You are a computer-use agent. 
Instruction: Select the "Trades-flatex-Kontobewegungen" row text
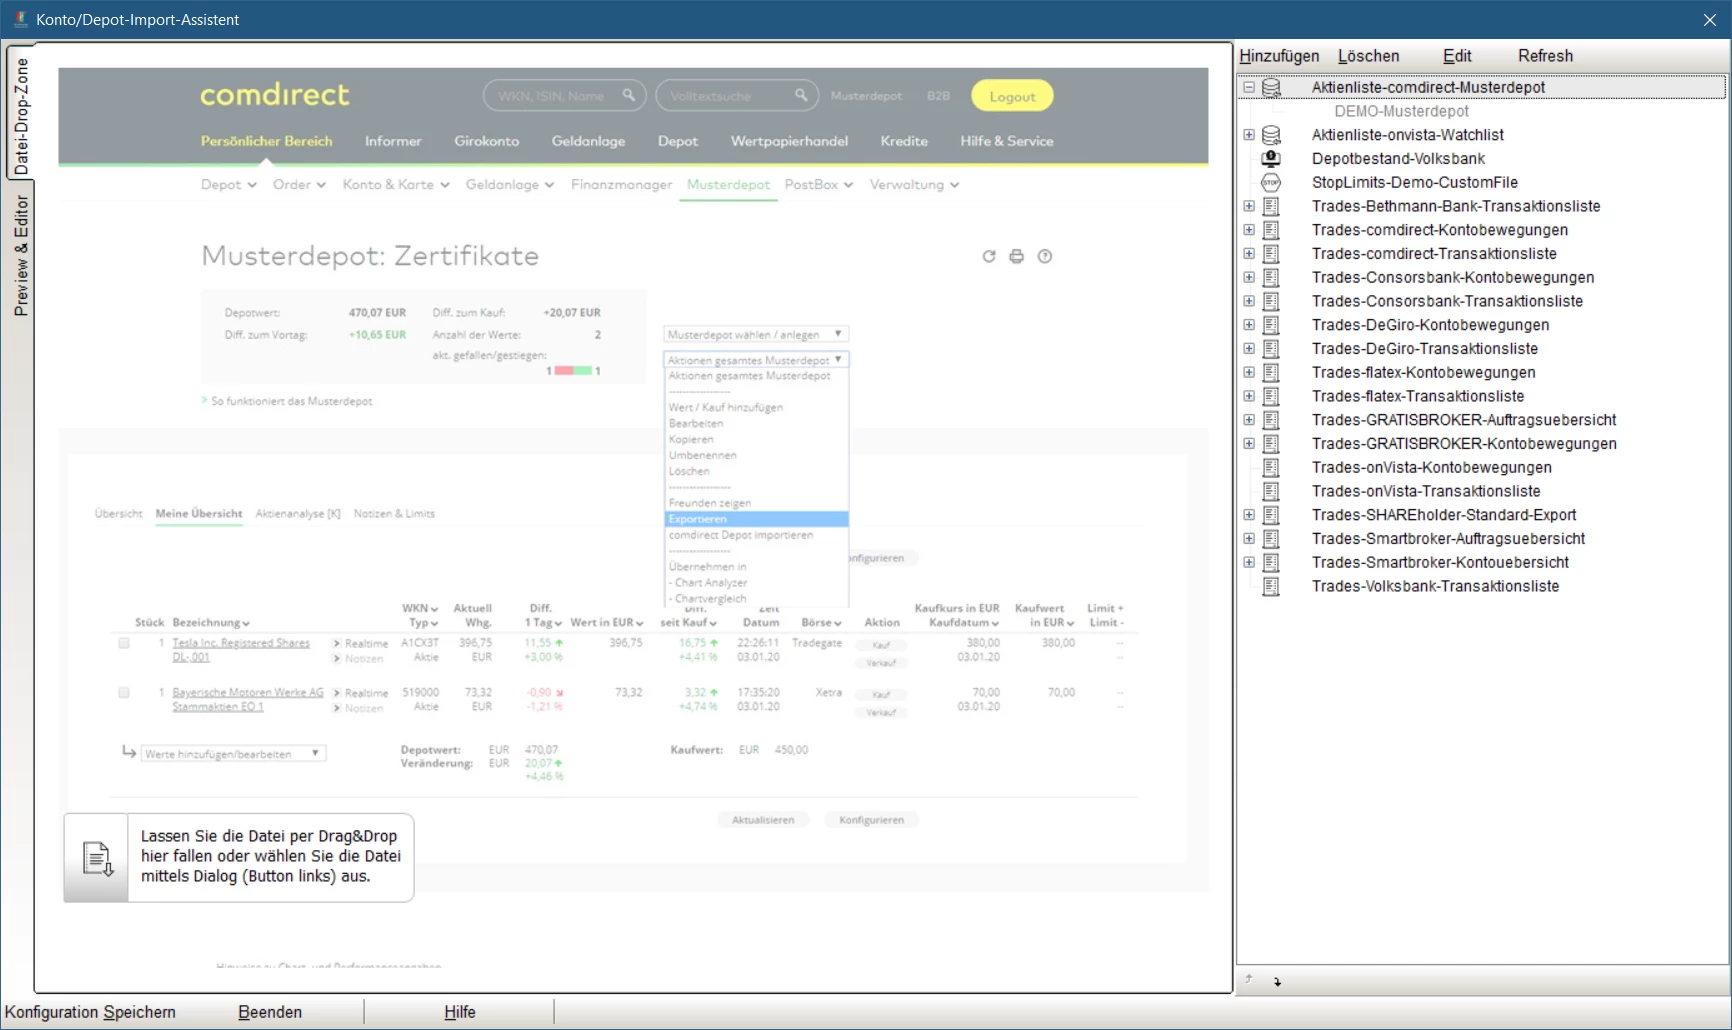point(1423,373)
